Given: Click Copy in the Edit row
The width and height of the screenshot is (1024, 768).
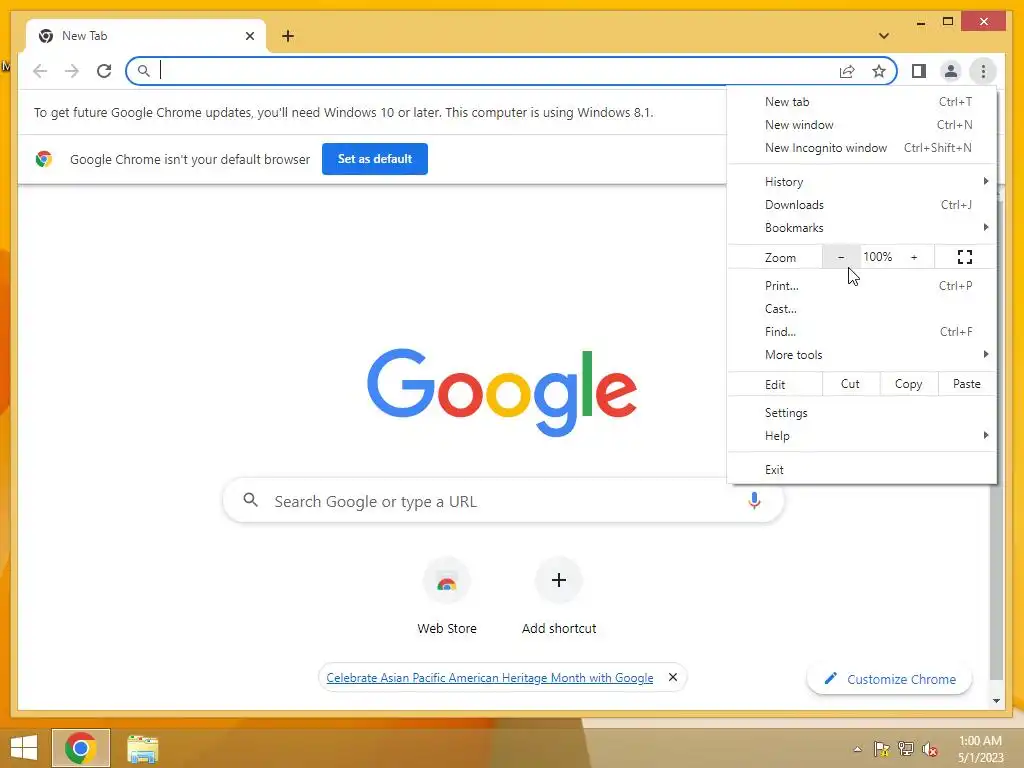Looking at the screenshot, I should (908, 384).
